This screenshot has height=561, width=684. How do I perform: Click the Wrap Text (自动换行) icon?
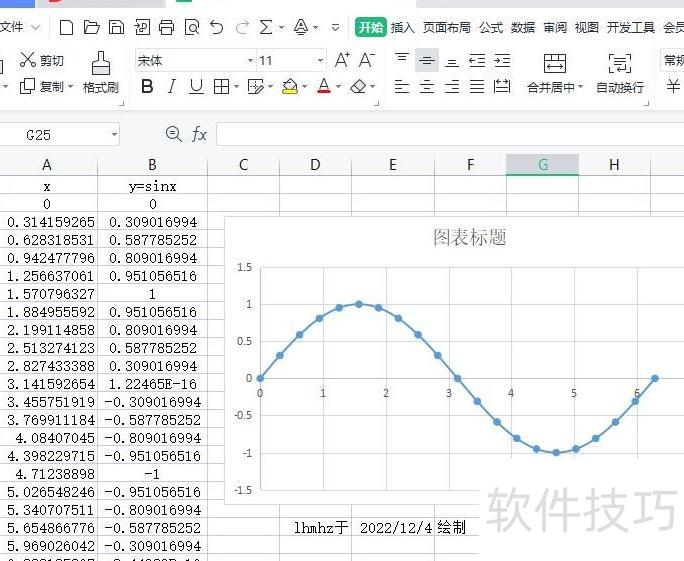pyautogui.click(x=620, y=65)
